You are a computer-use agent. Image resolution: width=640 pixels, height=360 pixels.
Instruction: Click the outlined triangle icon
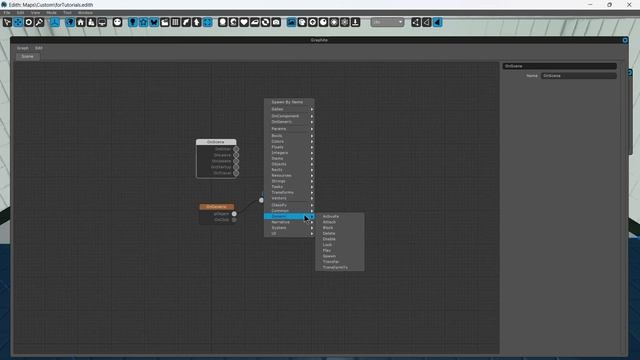427,22
